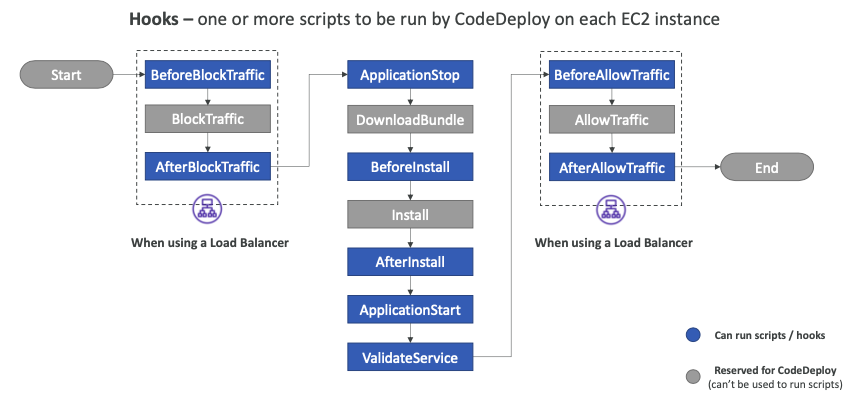Select the ValidateService hook box
This screenshot has height=400, width=848.
pos(410,357)
